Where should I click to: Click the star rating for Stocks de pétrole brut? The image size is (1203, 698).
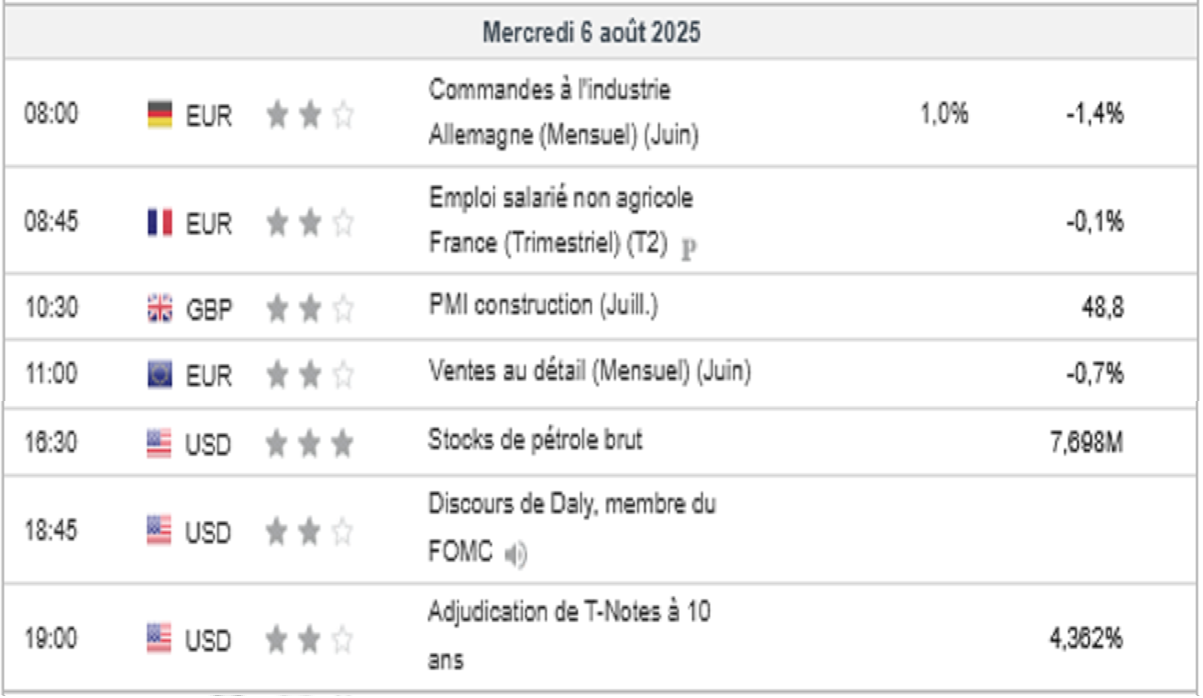309,443
